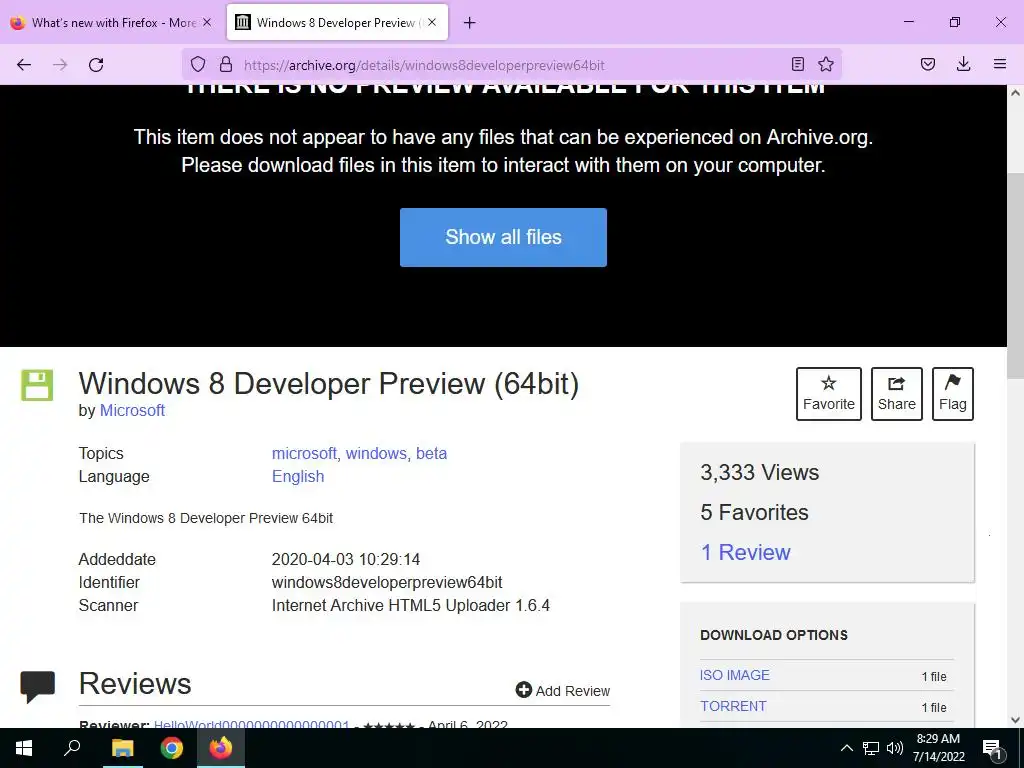This screenshot has height=768, width=1024.
Task: Click the browser Forward arrow
Action: click(x=60, y=65)
